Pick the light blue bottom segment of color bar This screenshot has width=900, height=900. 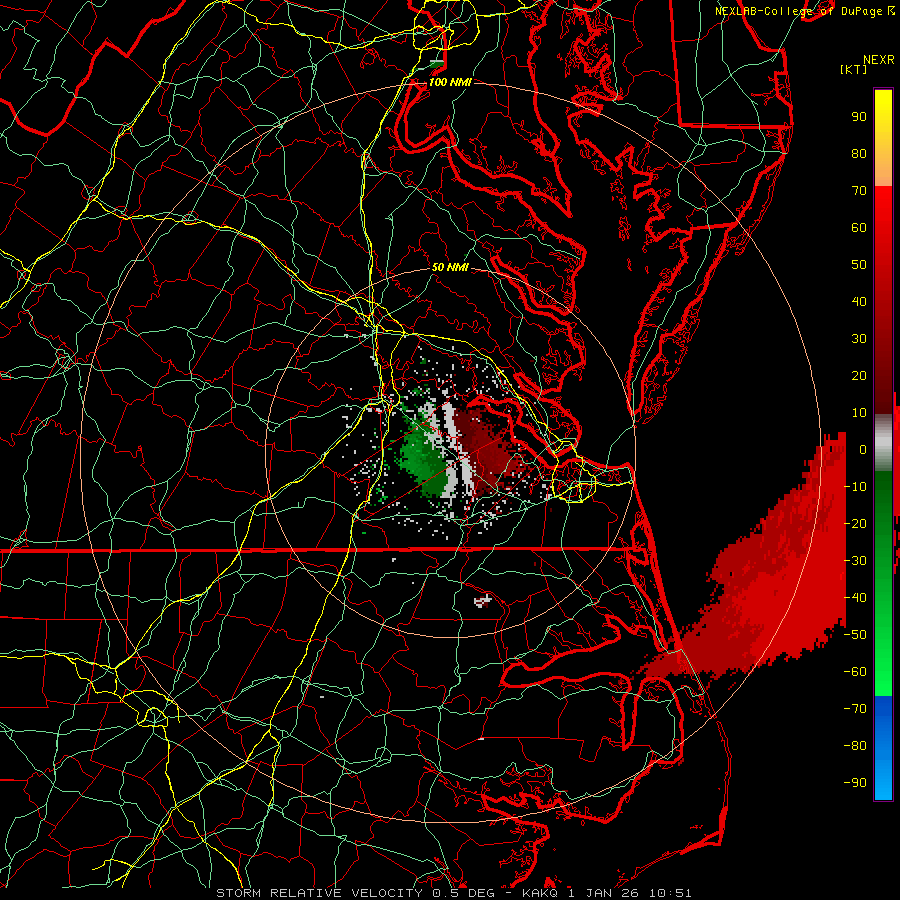pos(883,778)
